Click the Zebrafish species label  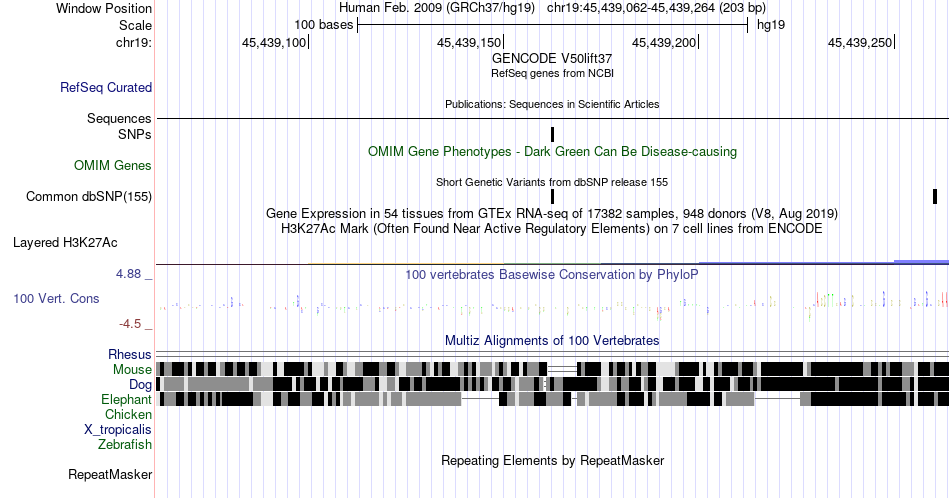tap(125, 445)
